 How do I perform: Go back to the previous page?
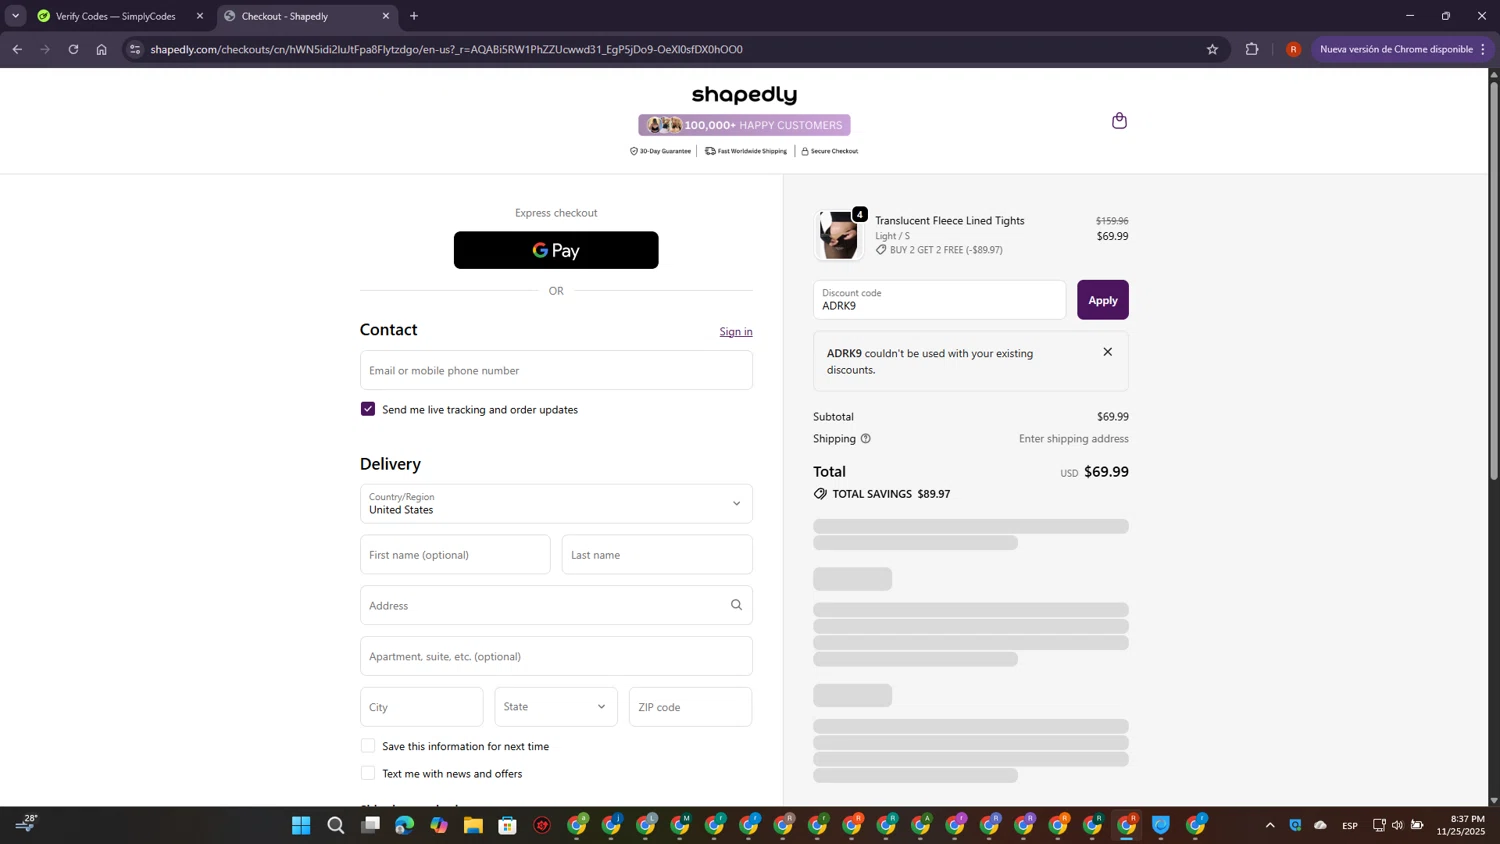[x=17, y=49]
